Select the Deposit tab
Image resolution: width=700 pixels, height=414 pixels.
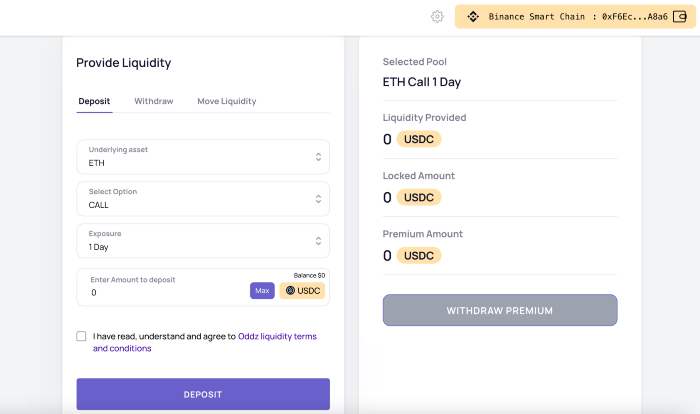[94, 101]
